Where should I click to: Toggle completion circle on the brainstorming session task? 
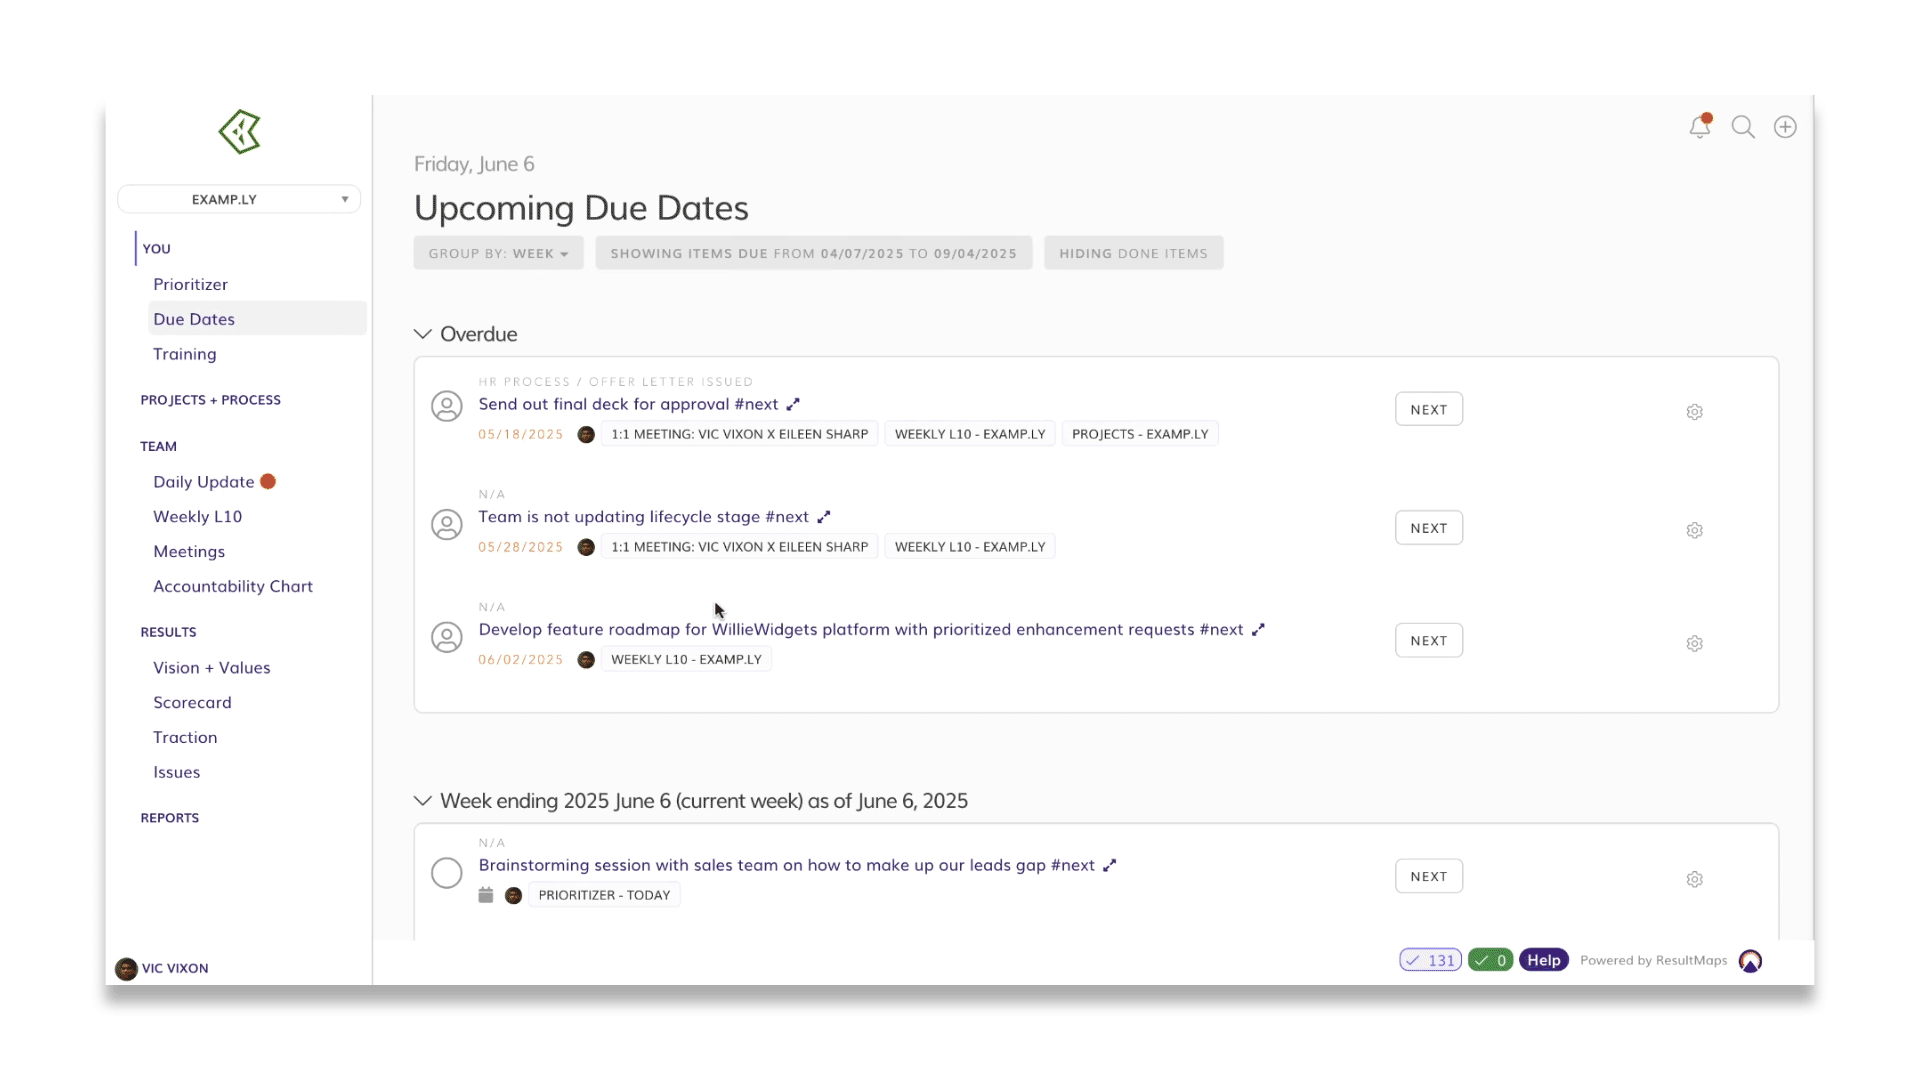[446, 872]
